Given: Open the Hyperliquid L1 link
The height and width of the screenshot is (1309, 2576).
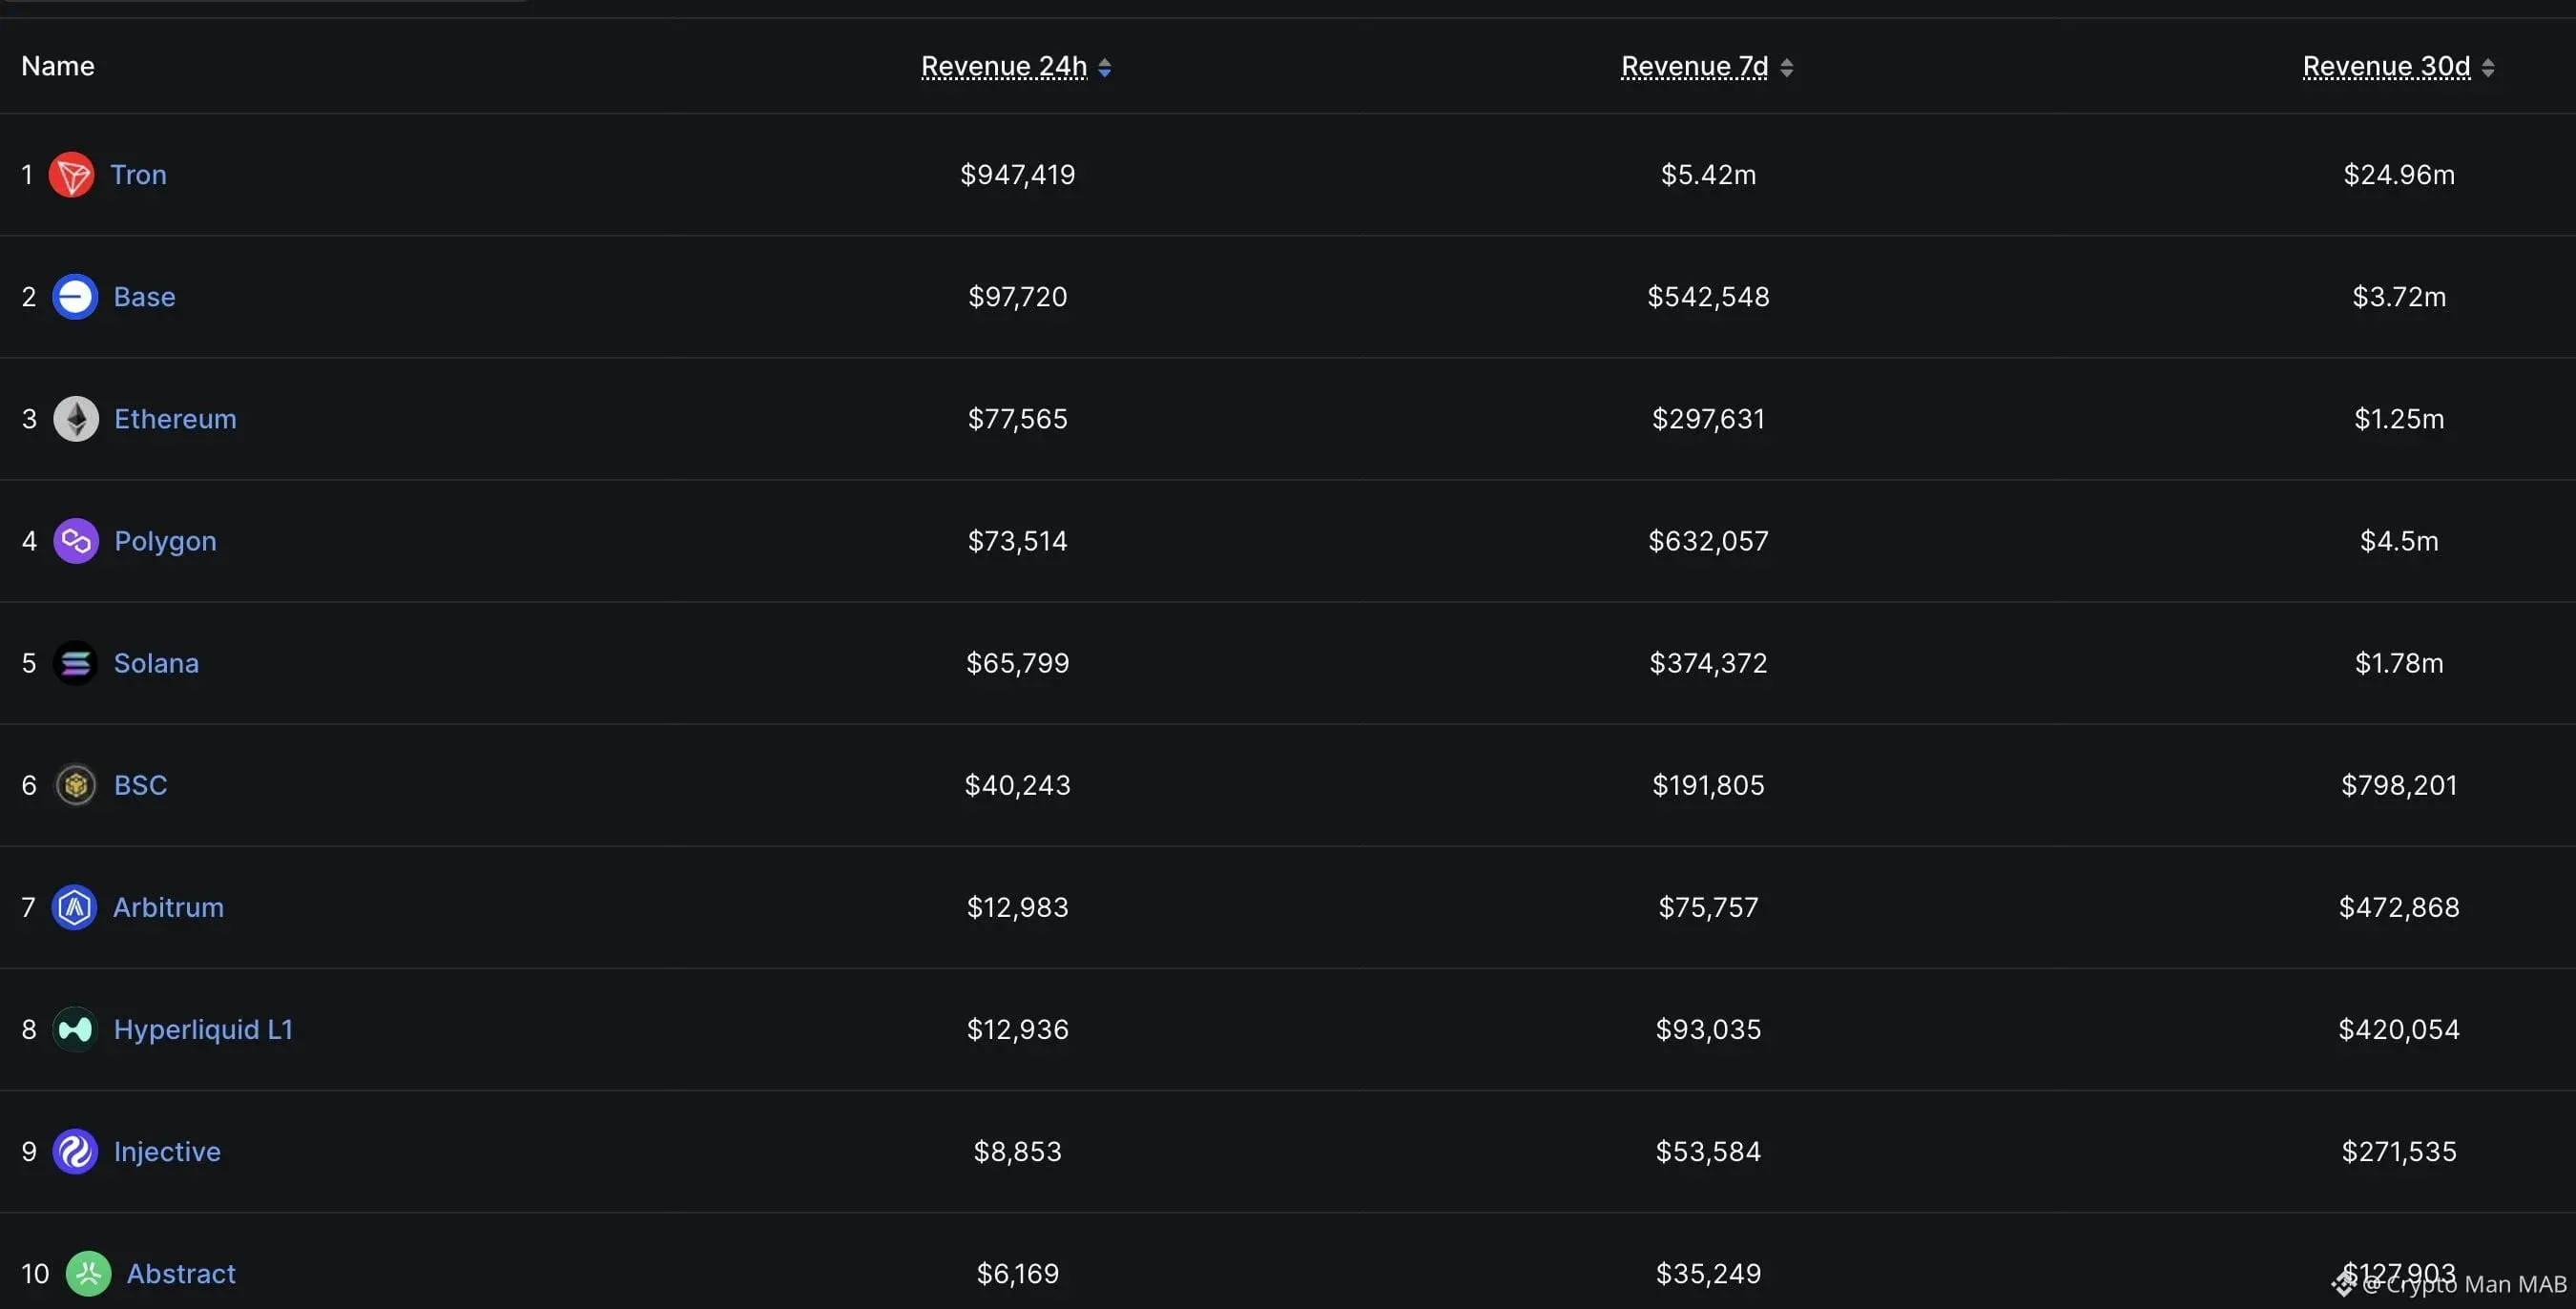Looking at the screenshot, I should point(203,1029).
